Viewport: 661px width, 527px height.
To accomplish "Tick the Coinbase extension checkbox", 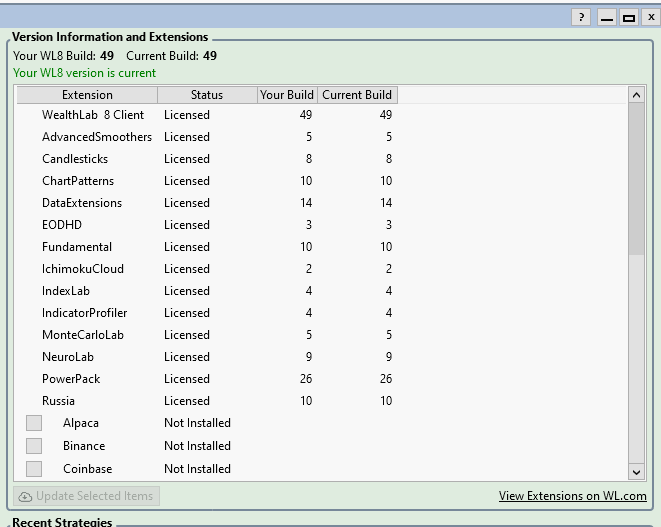I will pos(34,468).
